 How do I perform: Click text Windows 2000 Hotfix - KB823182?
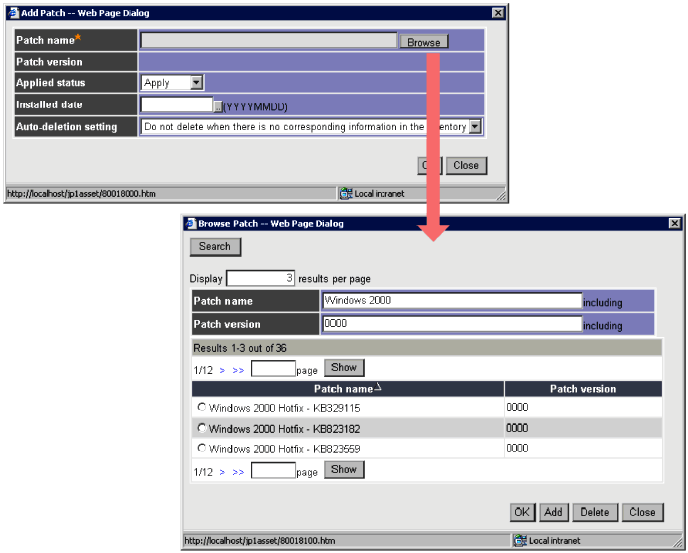pyautogui.click(x=284, y=429)
